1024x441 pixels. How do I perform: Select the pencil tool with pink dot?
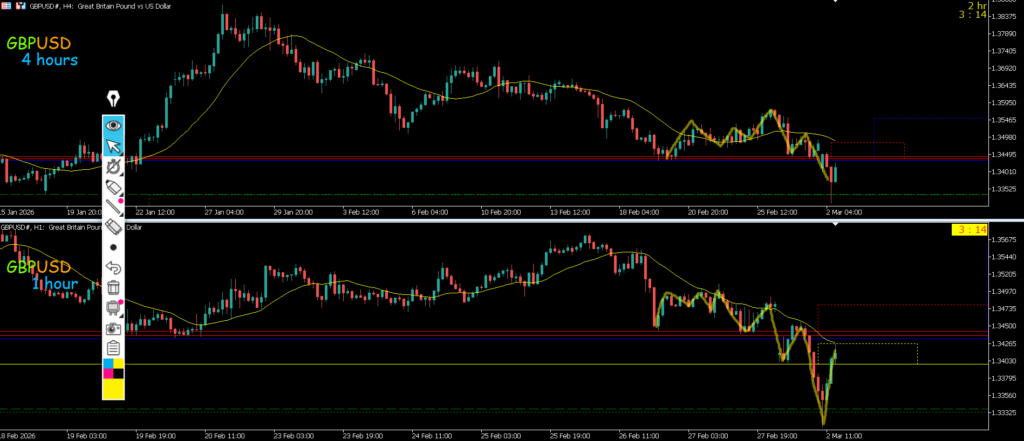[x=113, y=207]
